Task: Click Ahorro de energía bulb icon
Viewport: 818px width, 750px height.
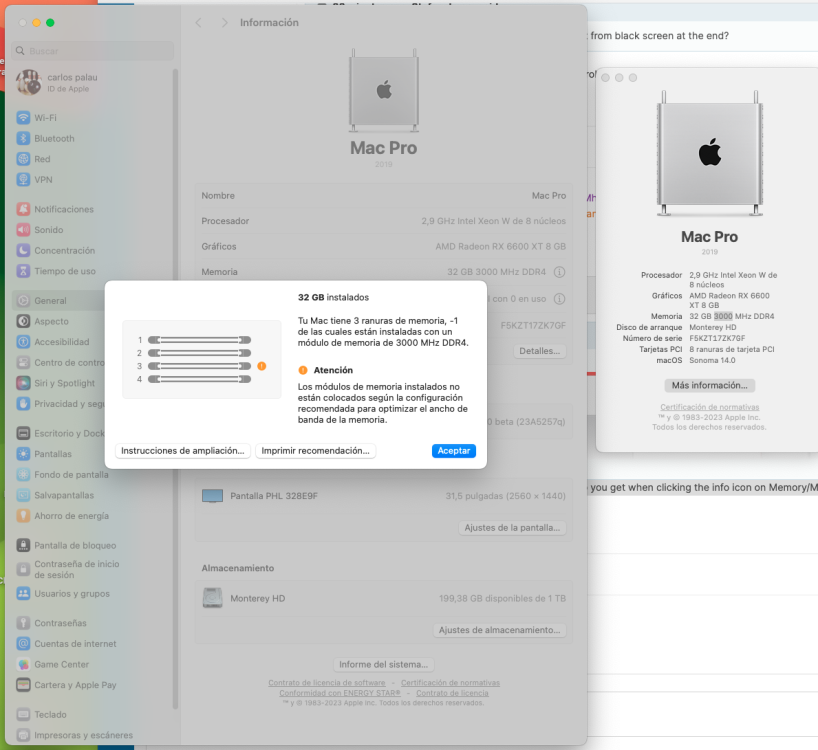Action: 23,516
